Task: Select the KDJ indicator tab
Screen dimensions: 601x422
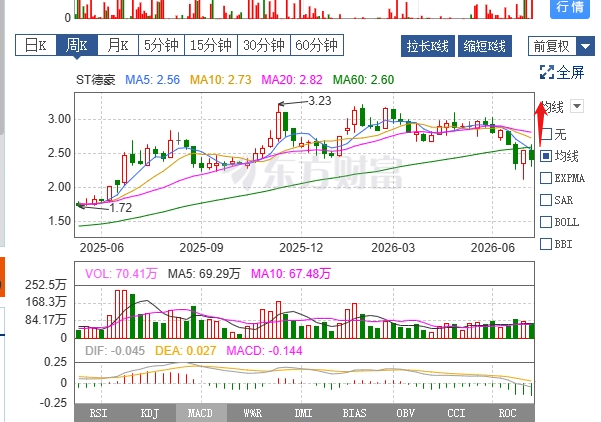Action: coord(150,413)
